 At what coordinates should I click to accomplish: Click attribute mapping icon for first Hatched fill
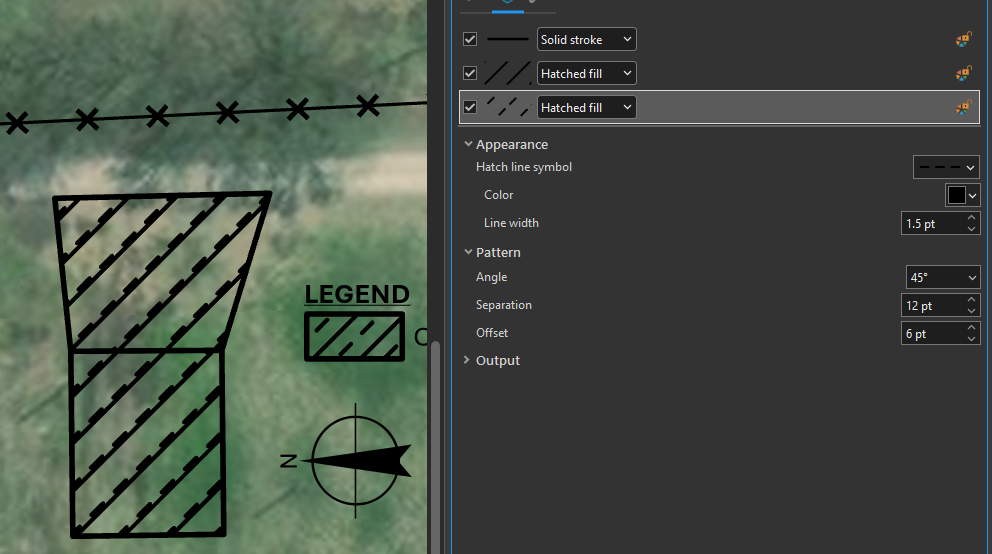coord(964,73)
